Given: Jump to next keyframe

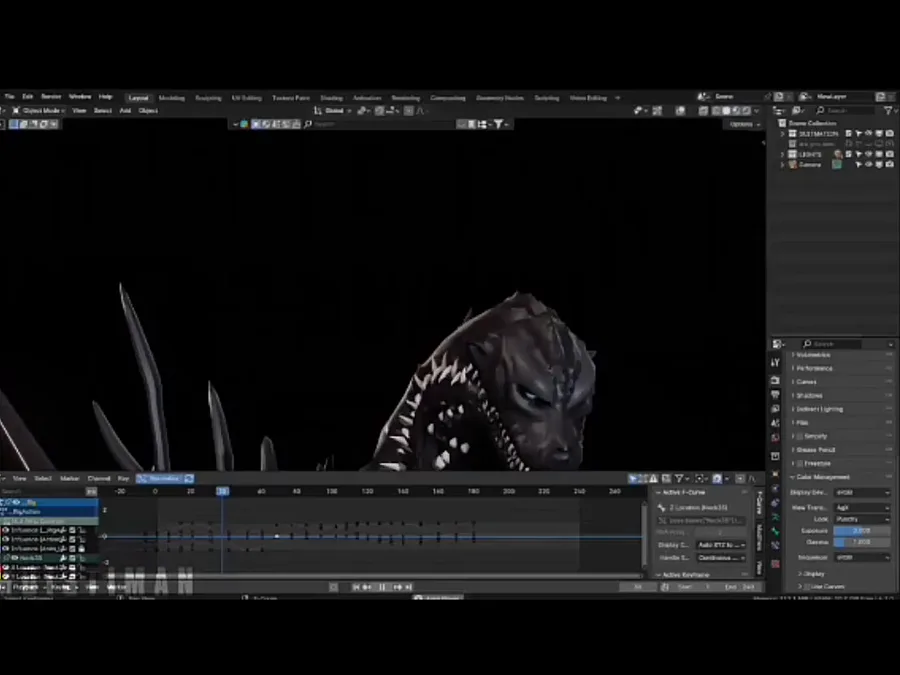Looking at the screenshot, I should coord(397,587).
